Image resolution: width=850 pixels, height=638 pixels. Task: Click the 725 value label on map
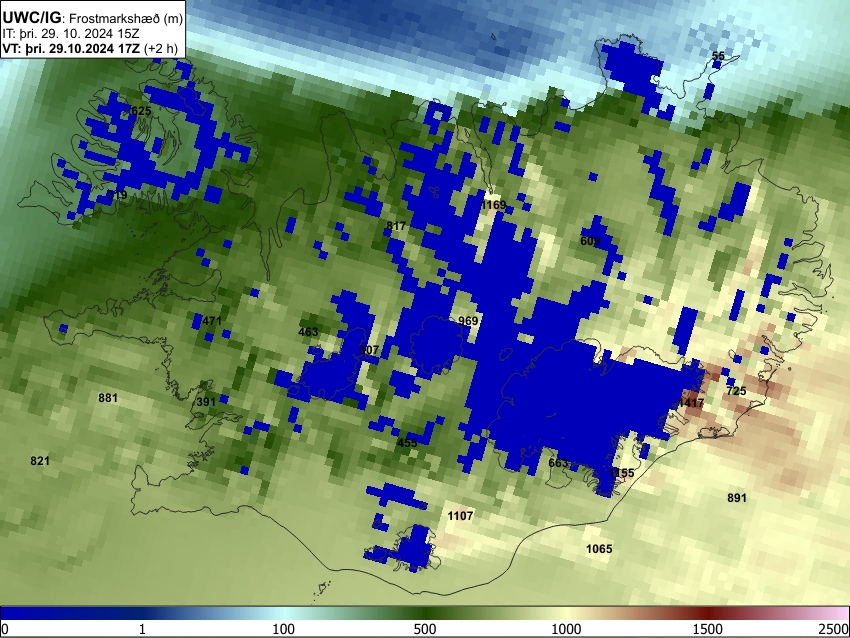pos(736,391)
